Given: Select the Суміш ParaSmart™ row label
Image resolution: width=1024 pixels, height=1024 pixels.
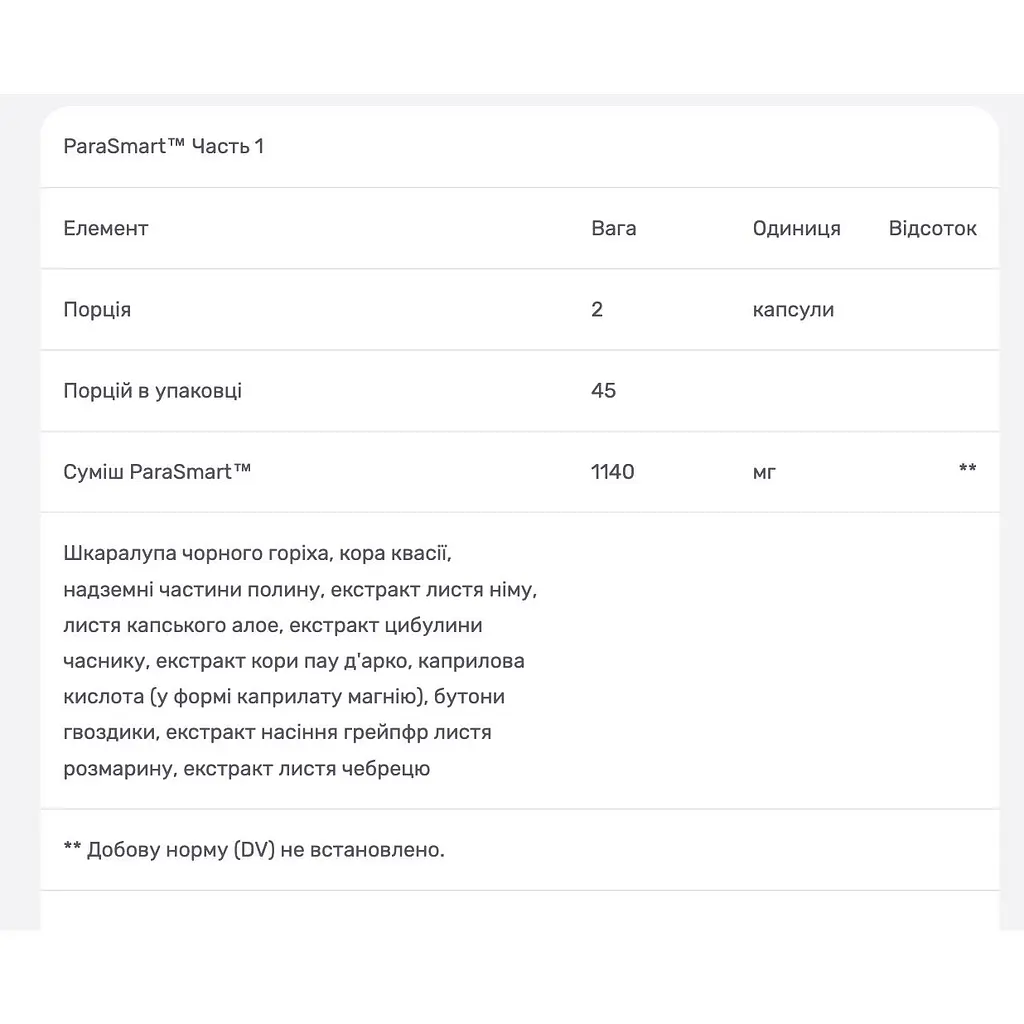Looking at the screenshot, I should [157, 472].
